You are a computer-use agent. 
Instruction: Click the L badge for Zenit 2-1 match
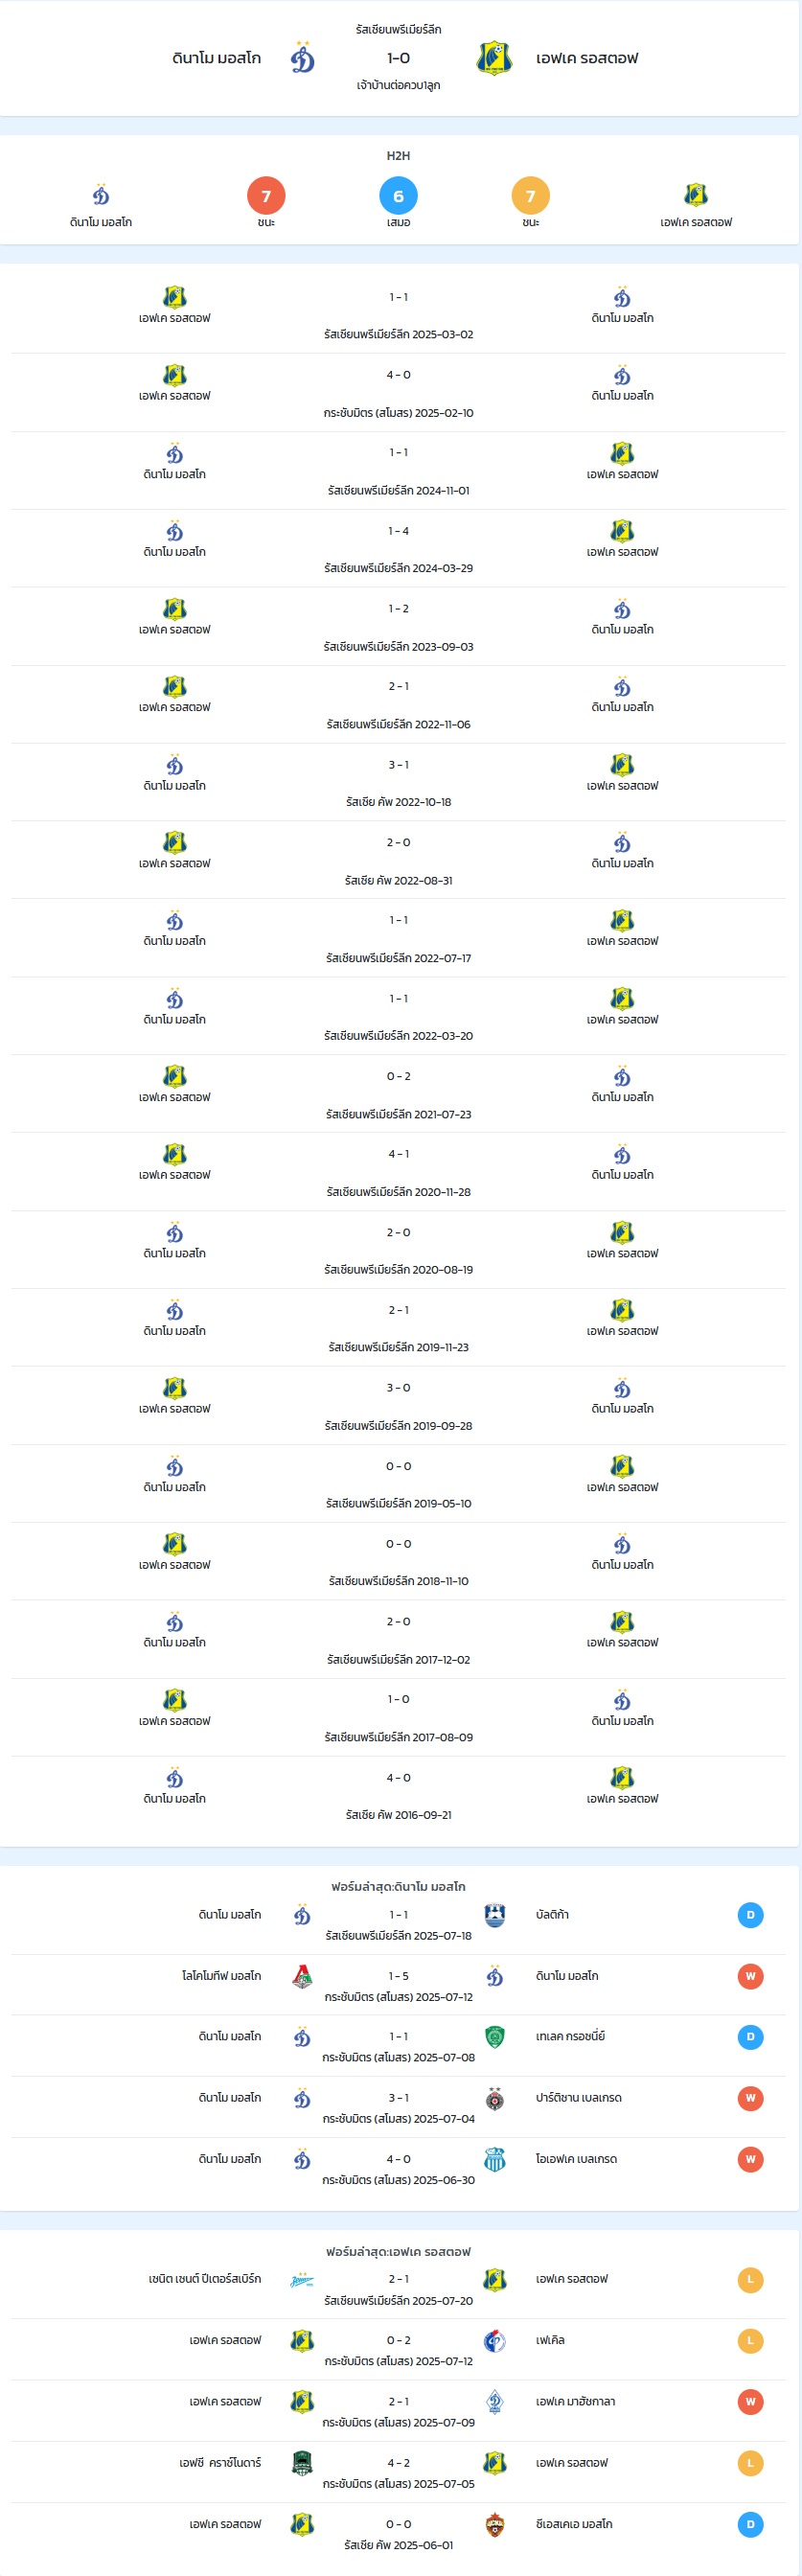coord(750,2280)
